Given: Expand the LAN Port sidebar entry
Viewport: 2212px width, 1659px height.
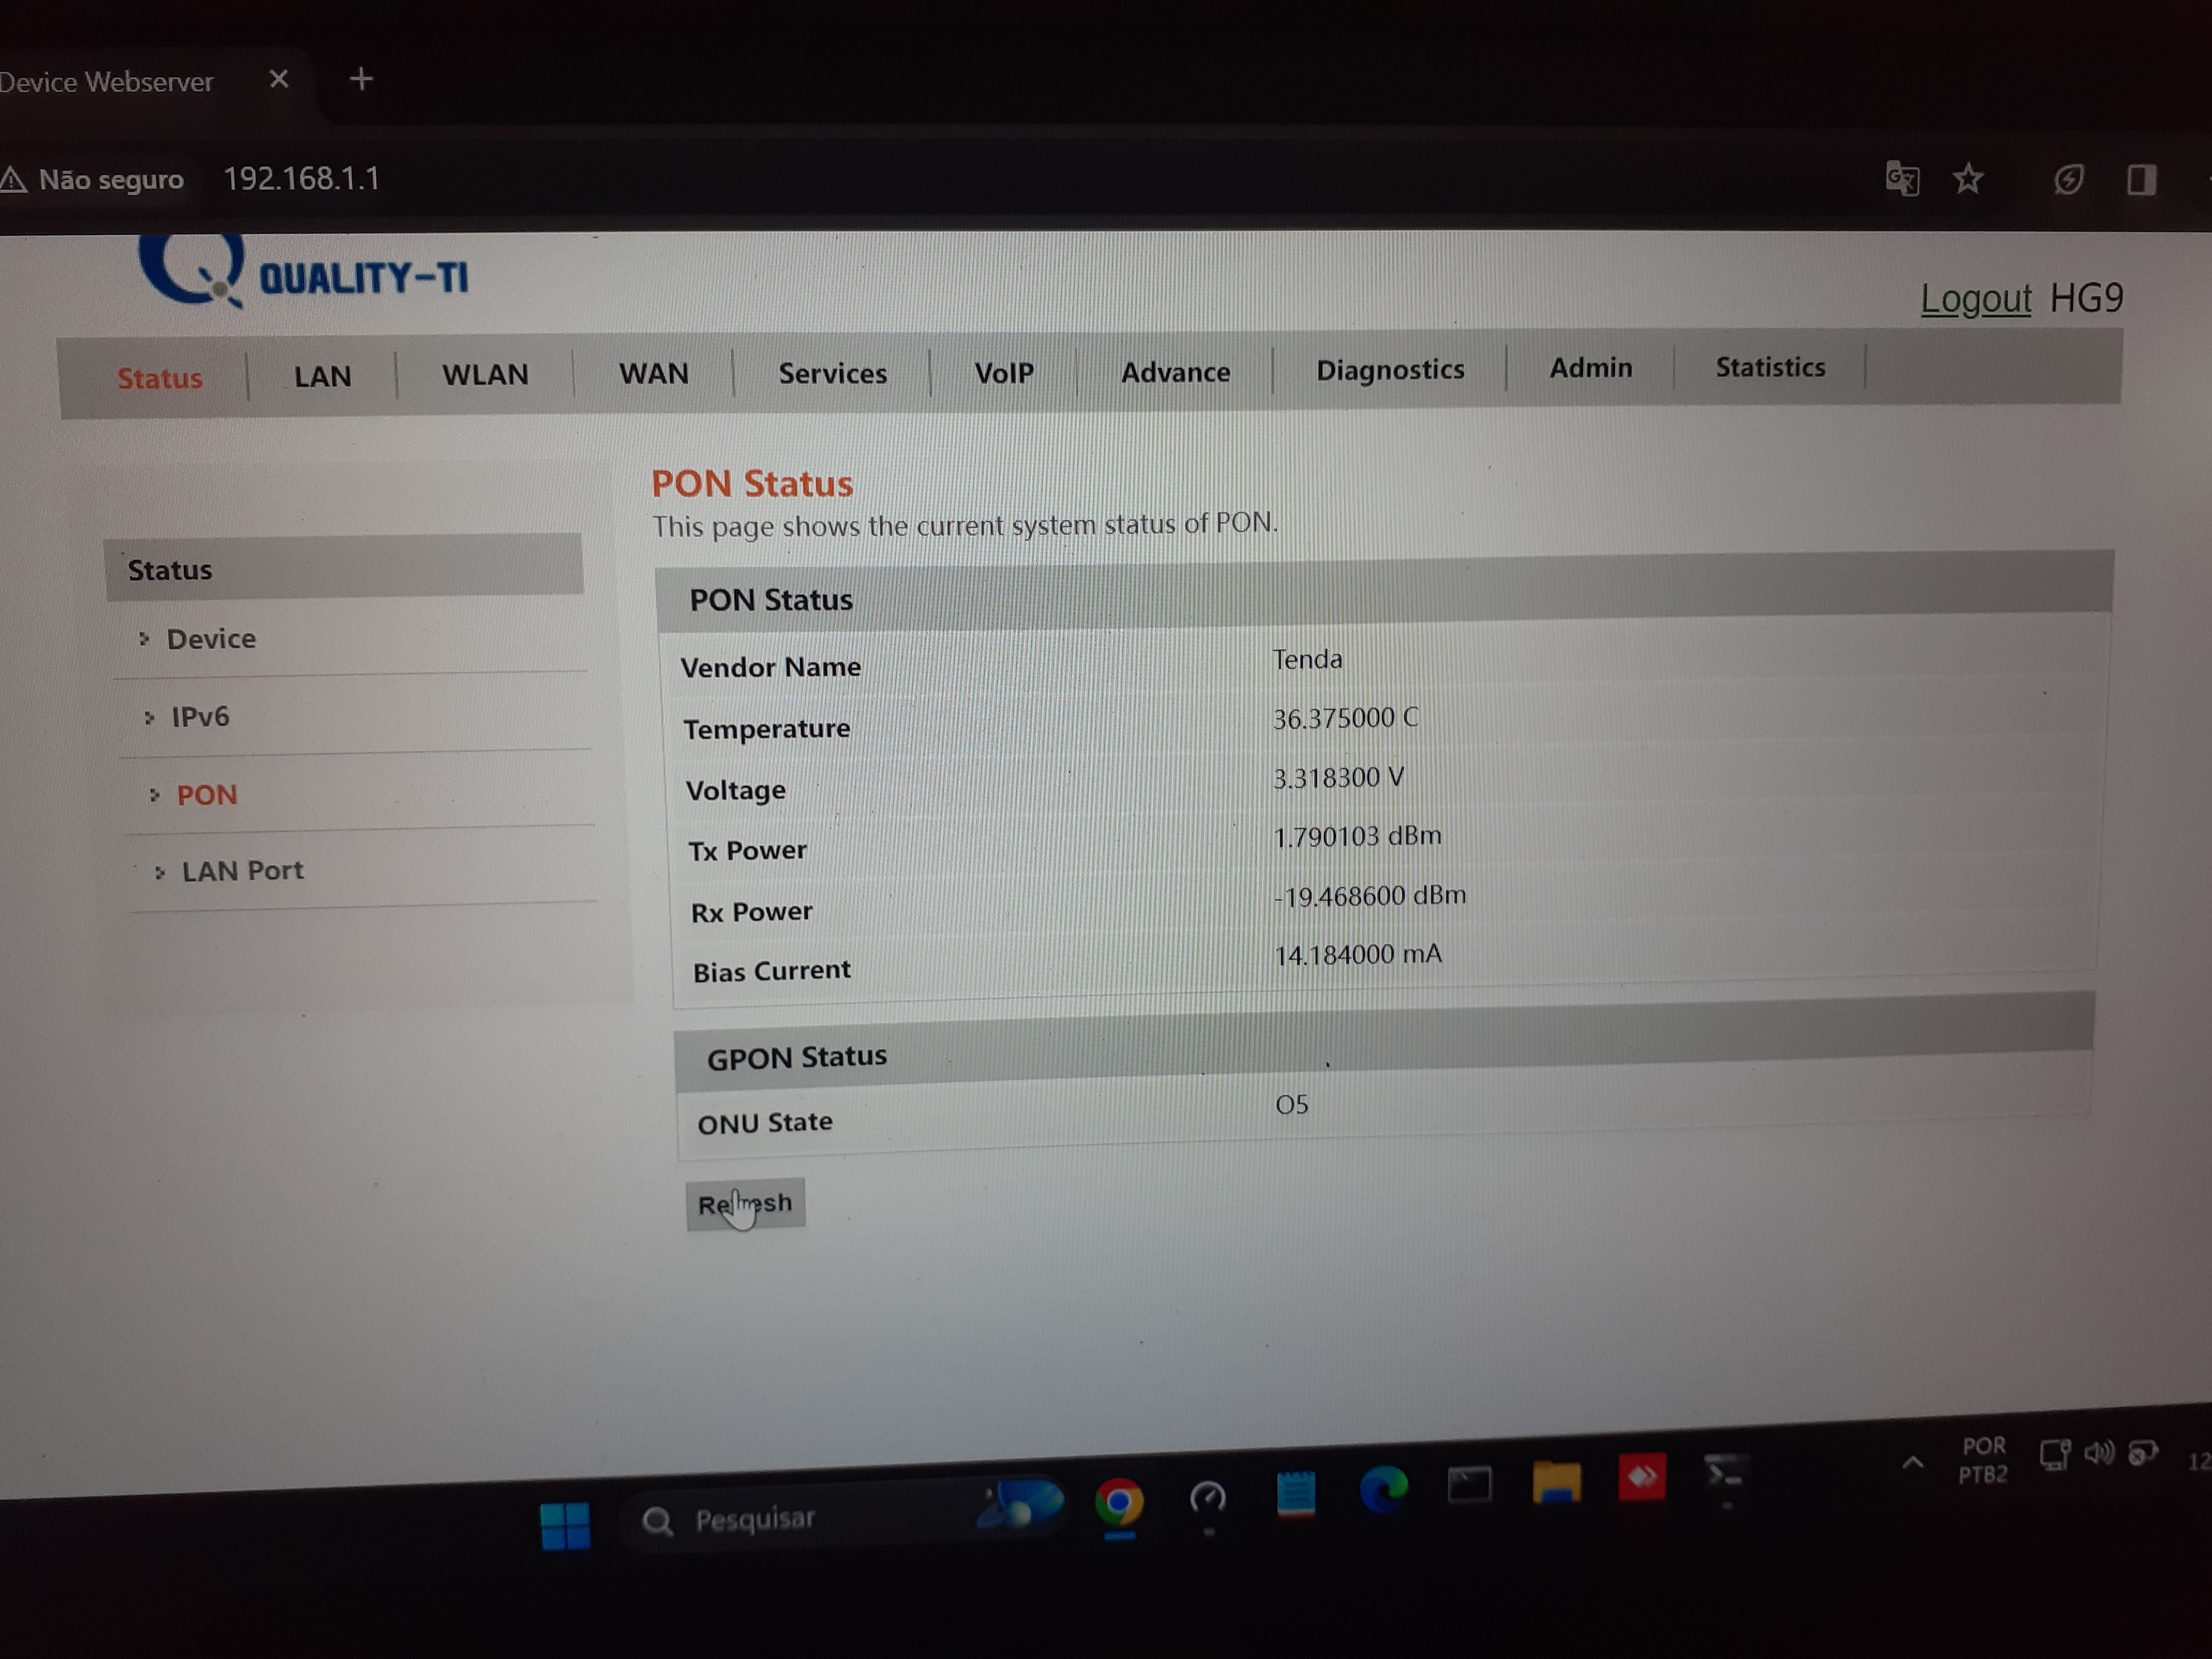Looking at the screenshot, I should [x=242, y=871].
